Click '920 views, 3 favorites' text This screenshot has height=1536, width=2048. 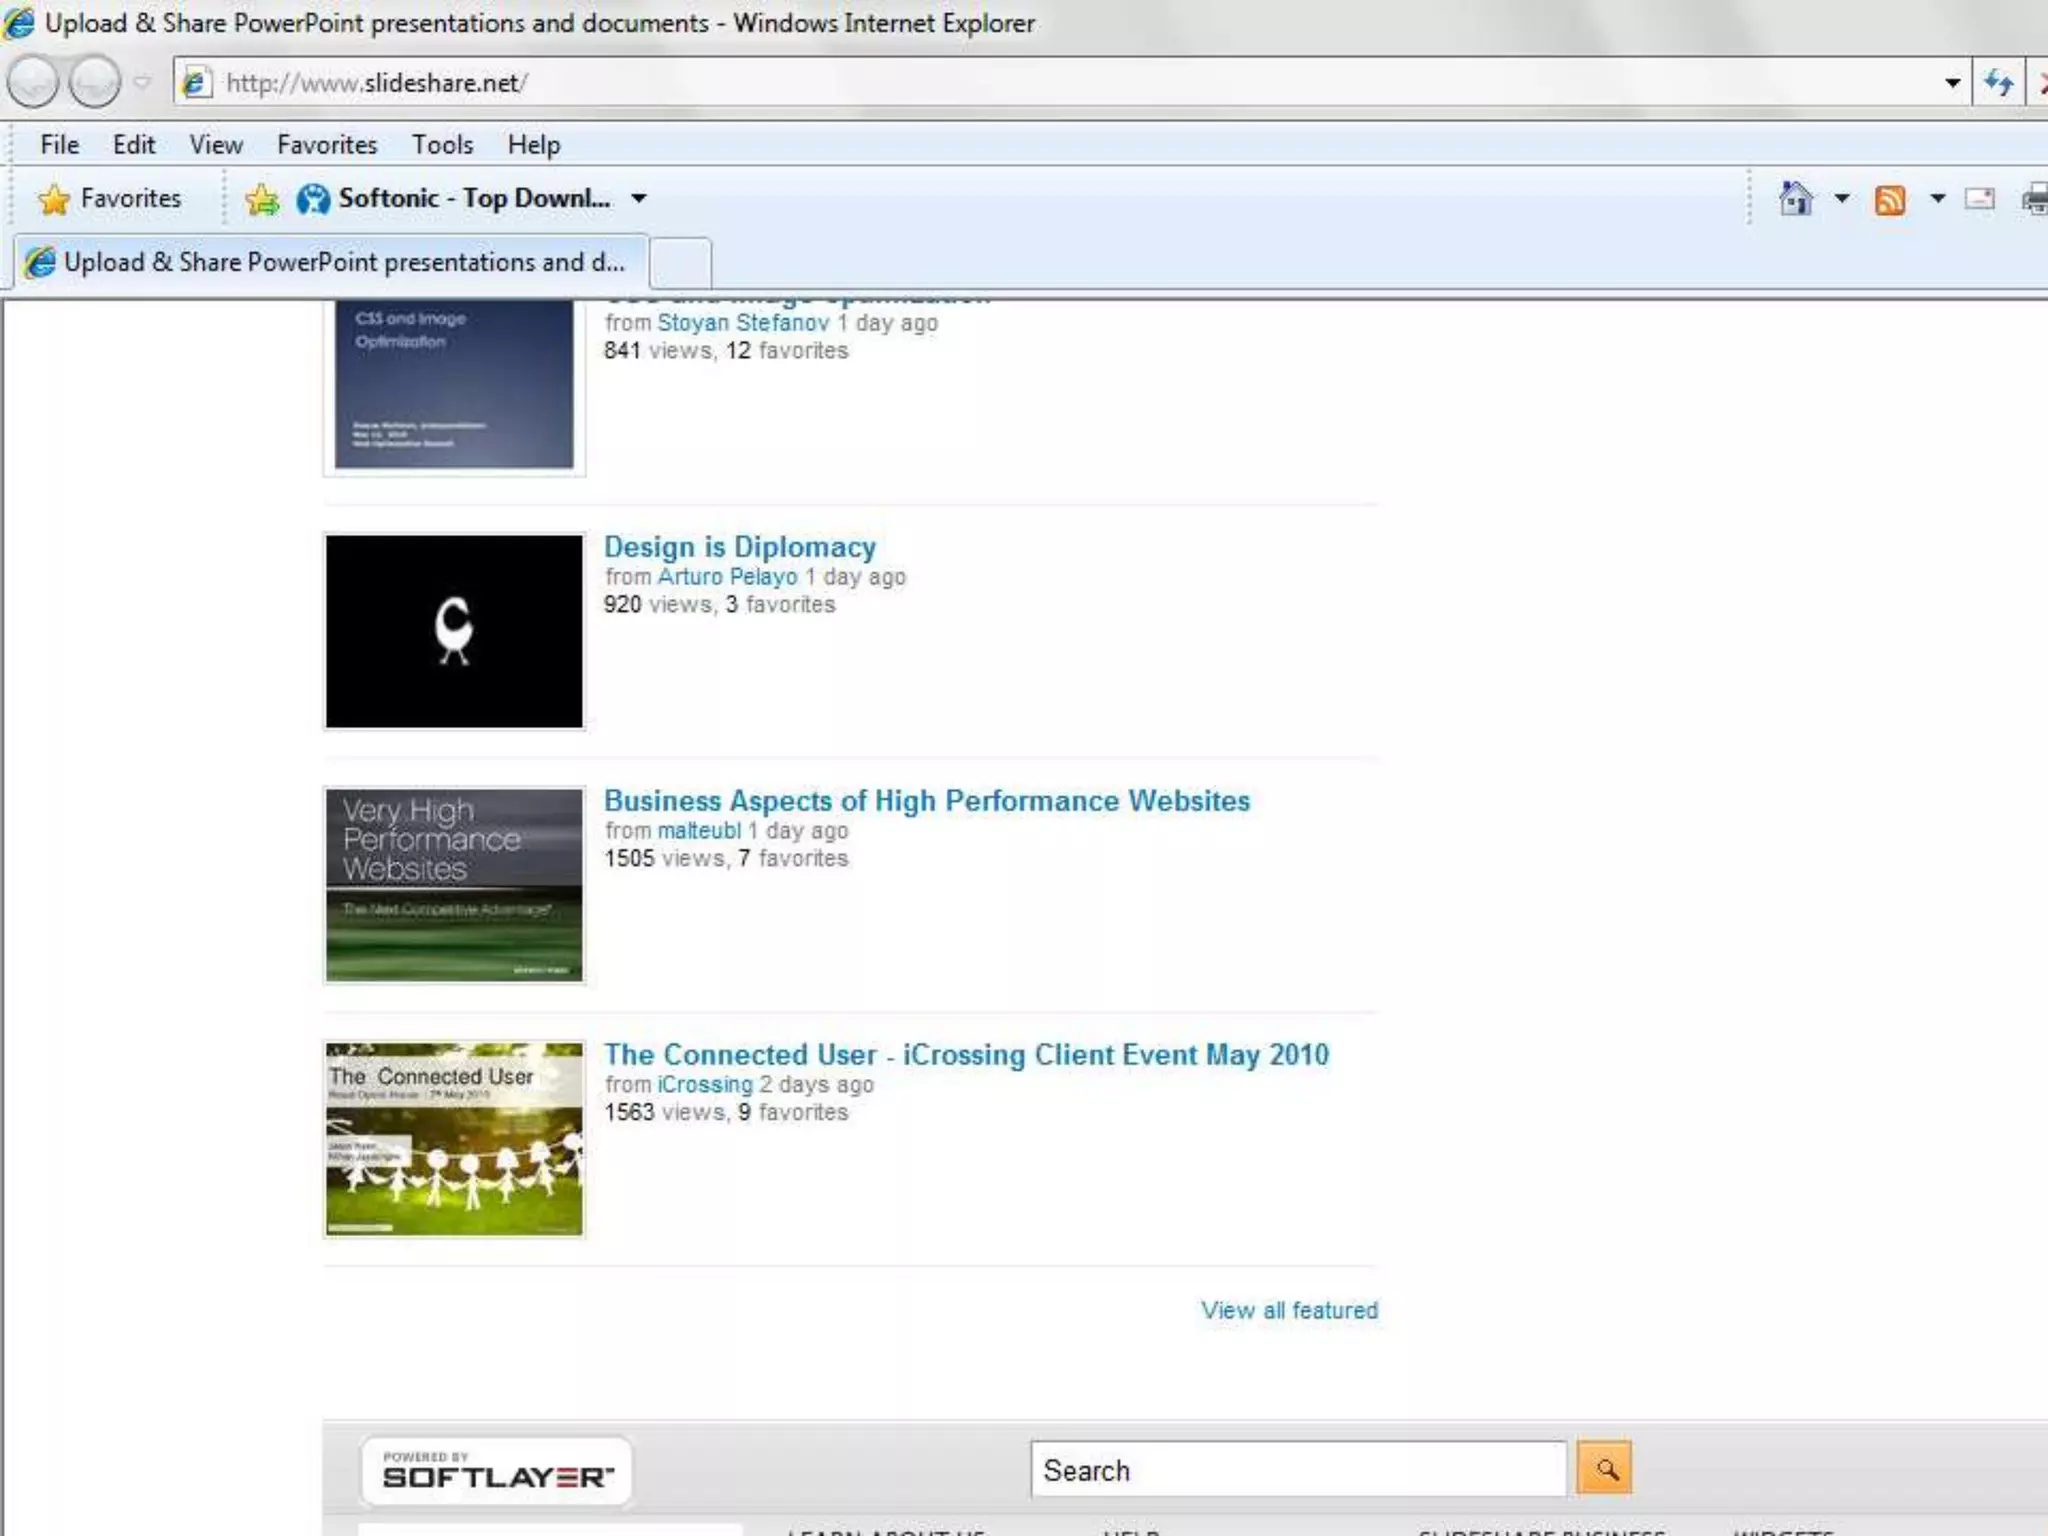pos(719,605)
